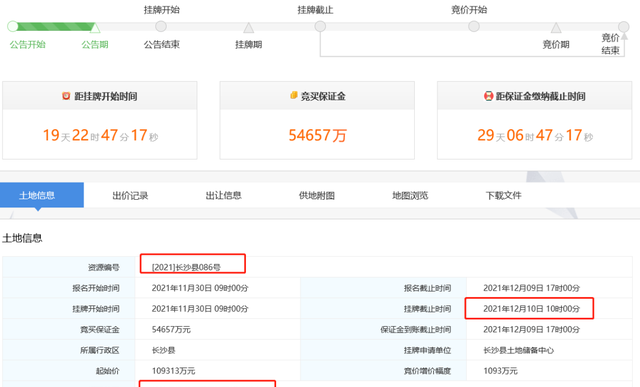The width and height of the screenshot is (640, 387).
Task: Click the 挂牌期 triangle marker
Action: (x=249, y=28)
